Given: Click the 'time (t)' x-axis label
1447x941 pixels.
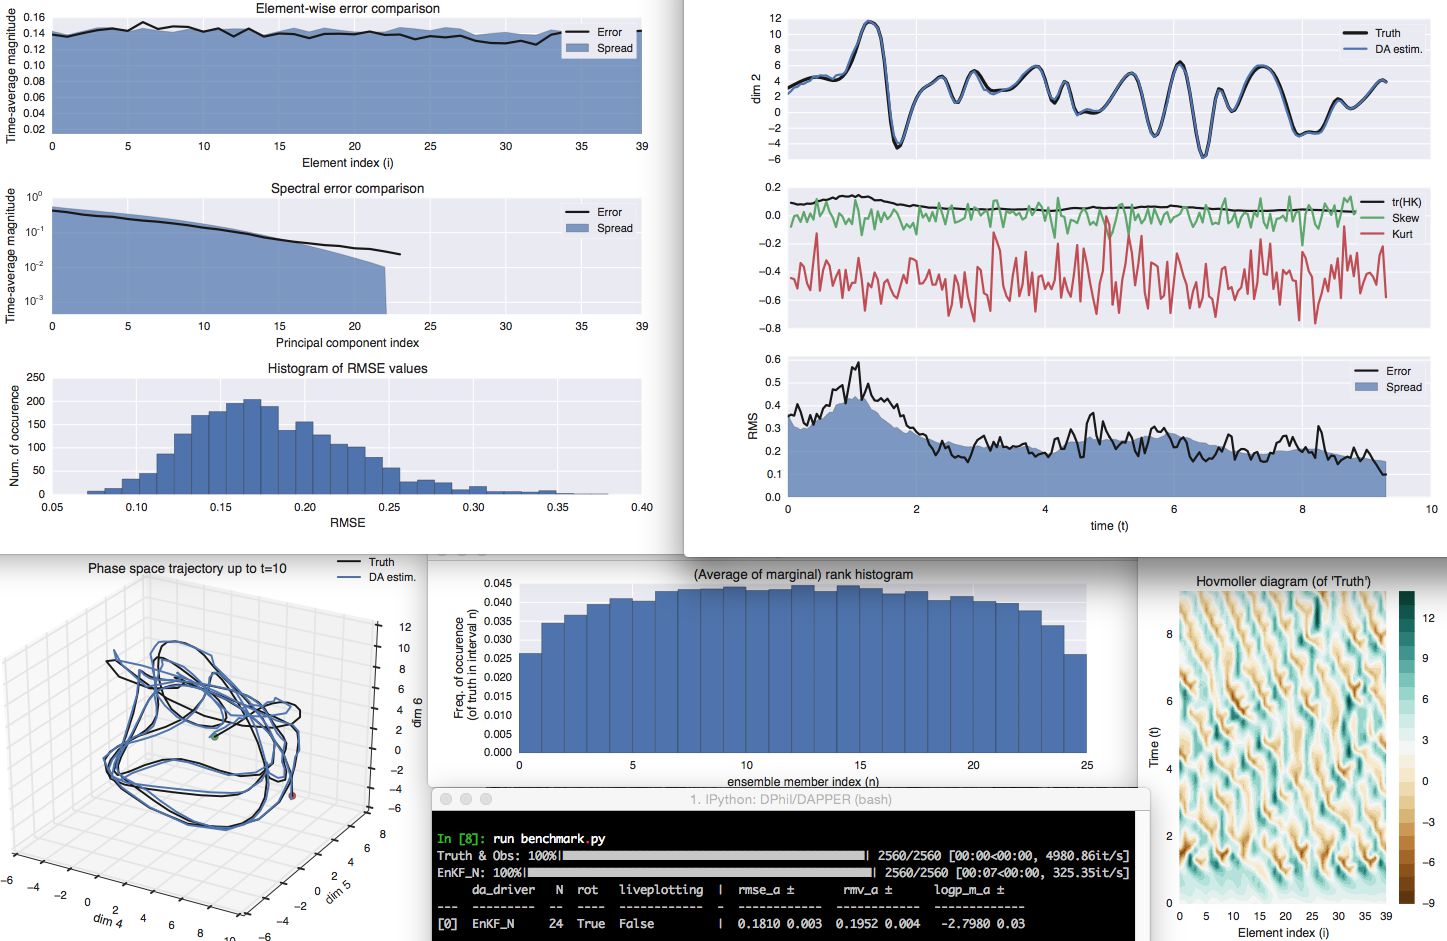Looking at the screenshot, I should 1109,525.
